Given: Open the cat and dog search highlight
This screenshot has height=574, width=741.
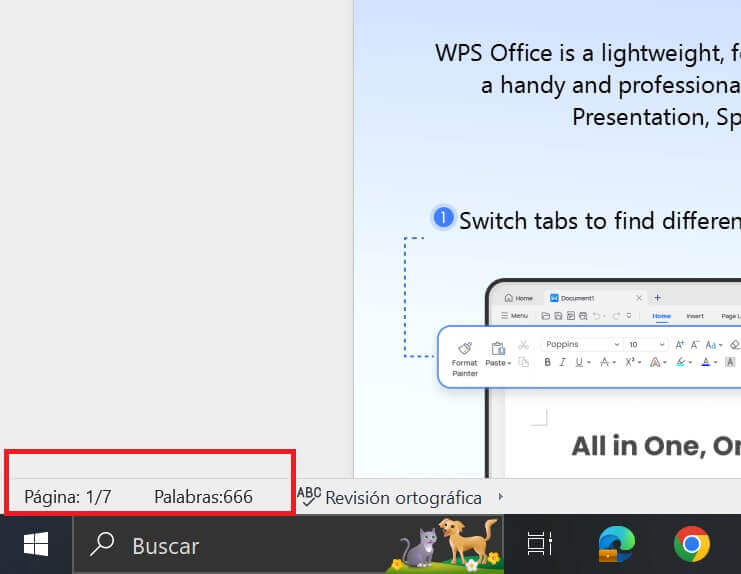Looking at the screenshot, I should click(443, 545).
